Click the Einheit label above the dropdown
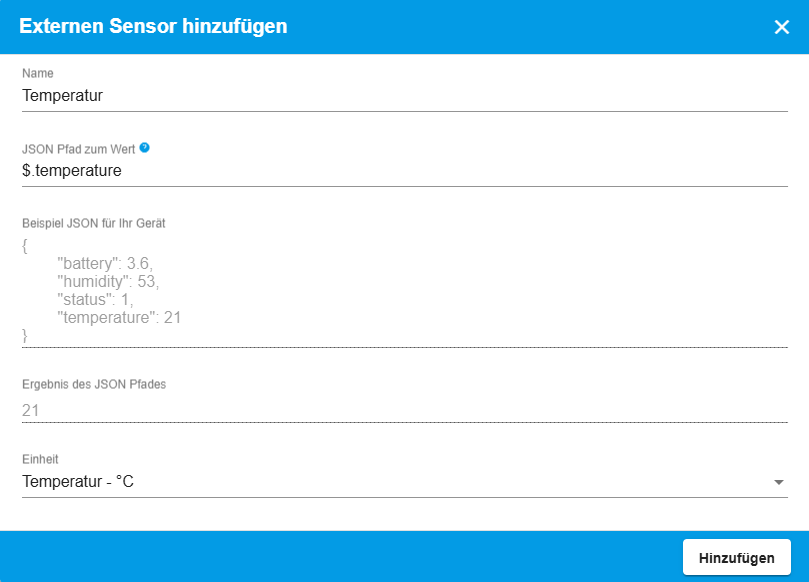Screen dimensions: 809x582 [x=40, y=459]
